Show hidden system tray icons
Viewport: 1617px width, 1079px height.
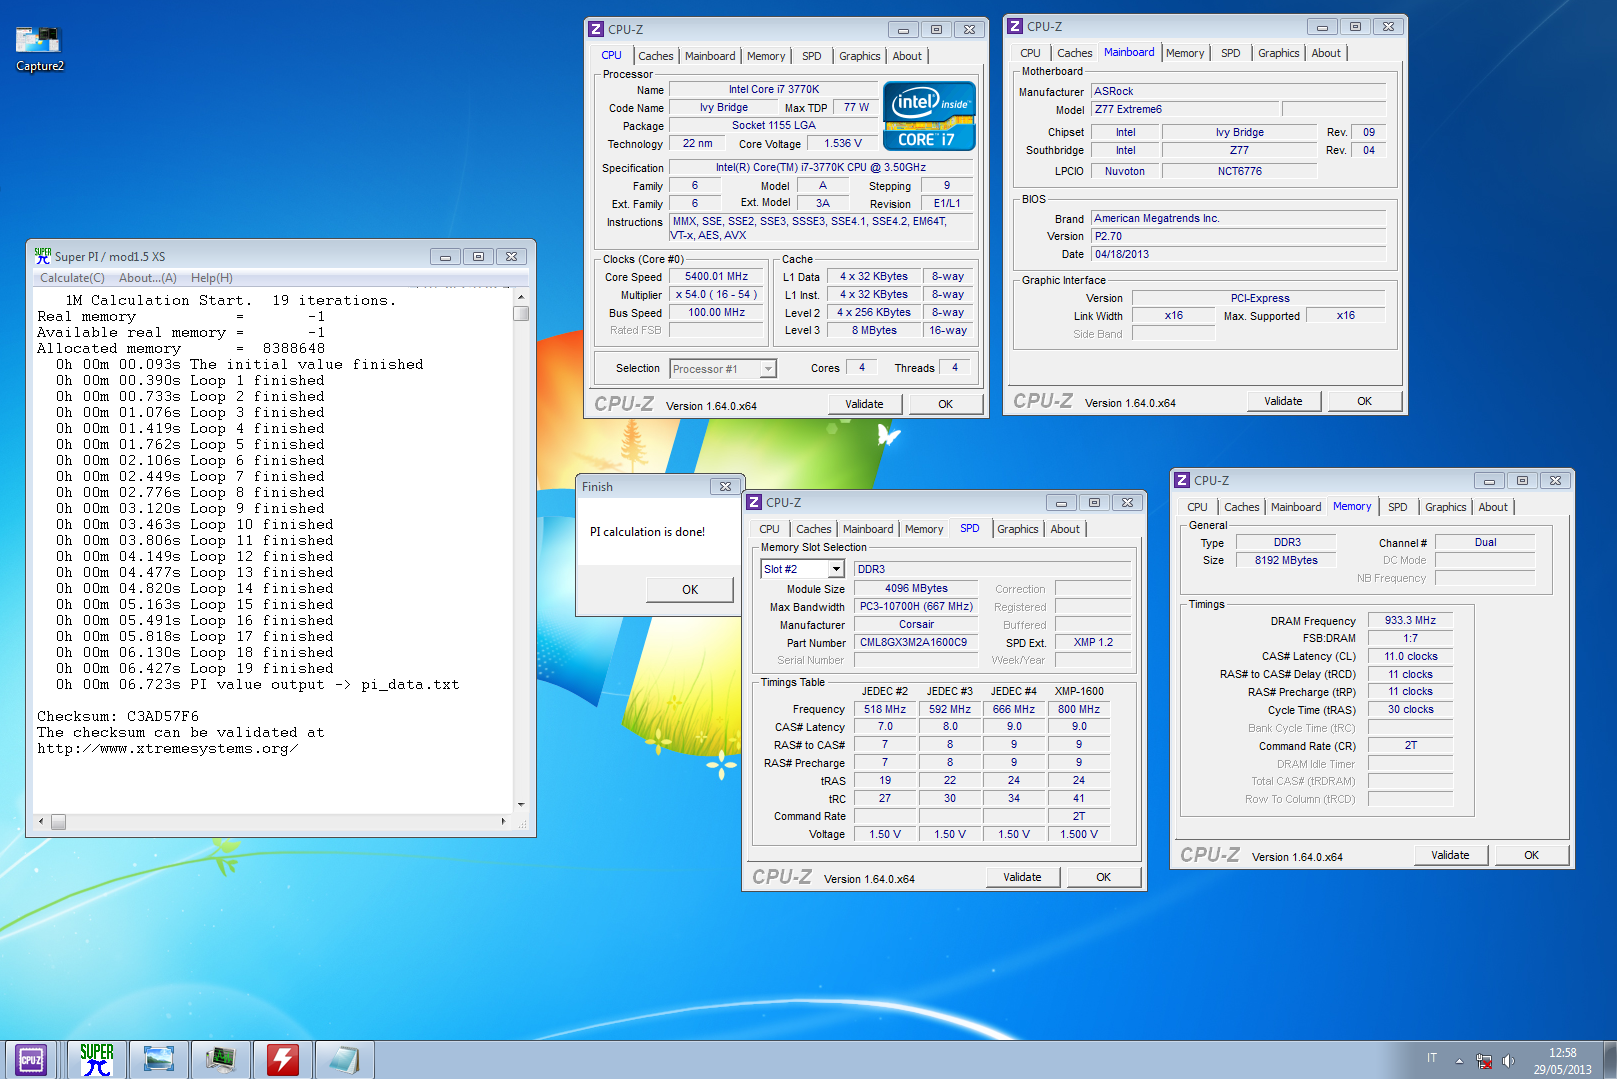pyautogui.click(x=1459, y=1061)
